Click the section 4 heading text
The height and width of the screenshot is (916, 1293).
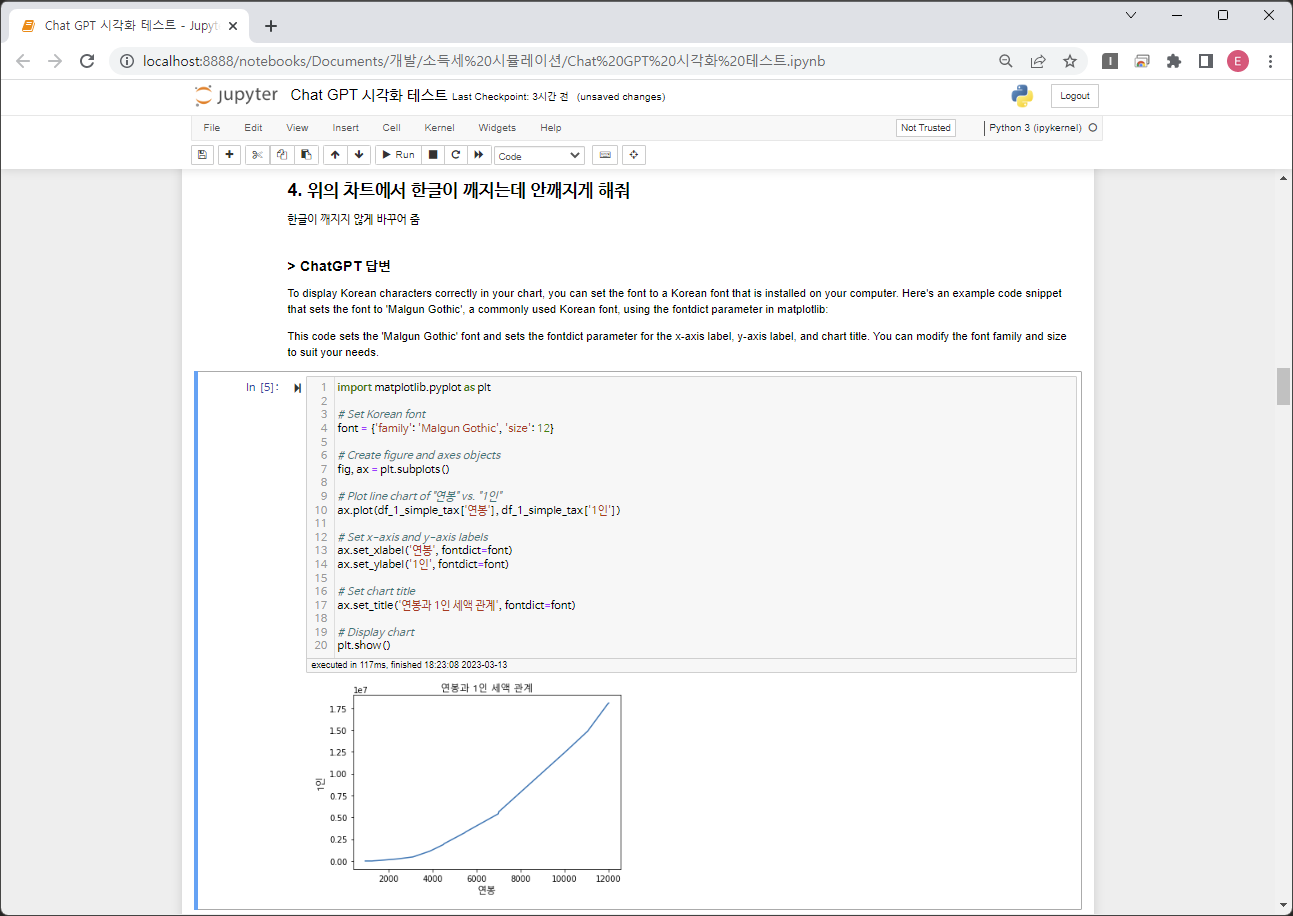tap(458, 191)
